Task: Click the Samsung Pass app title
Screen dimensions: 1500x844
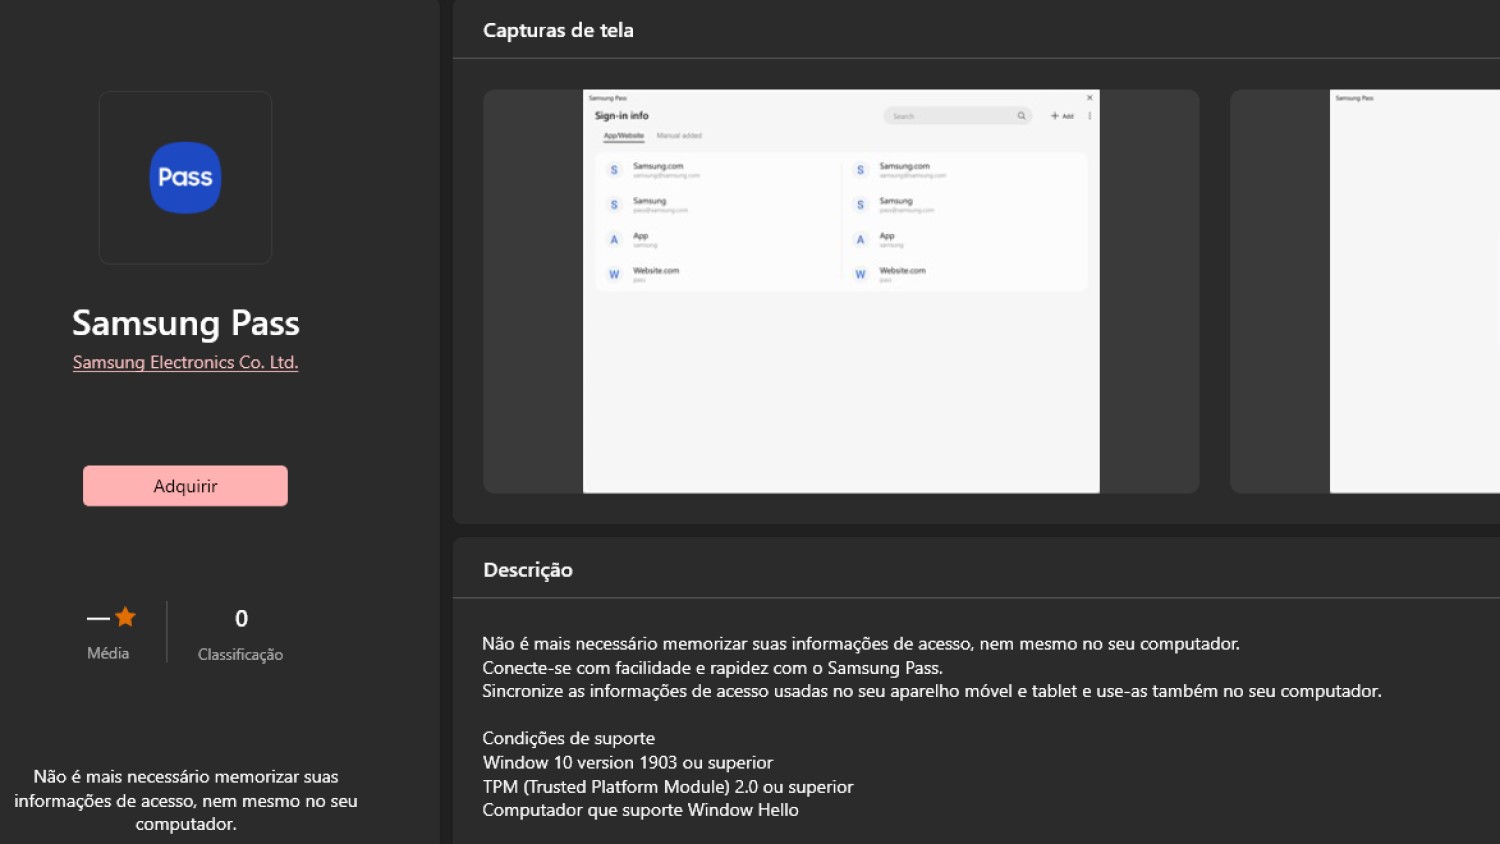Action: click(186, 323)
